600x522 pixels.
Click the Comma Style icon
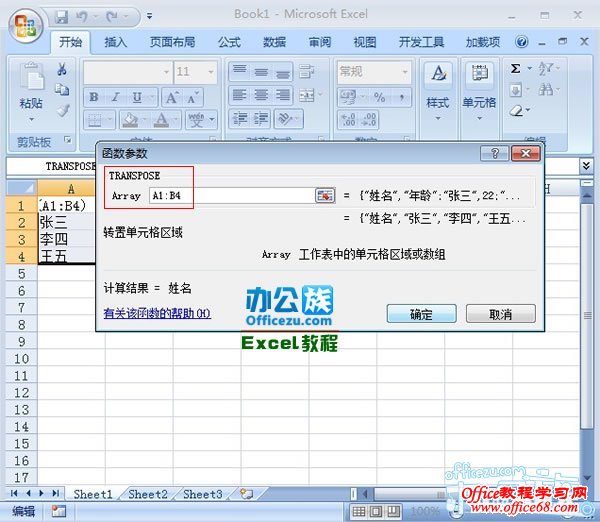point(402,97)
